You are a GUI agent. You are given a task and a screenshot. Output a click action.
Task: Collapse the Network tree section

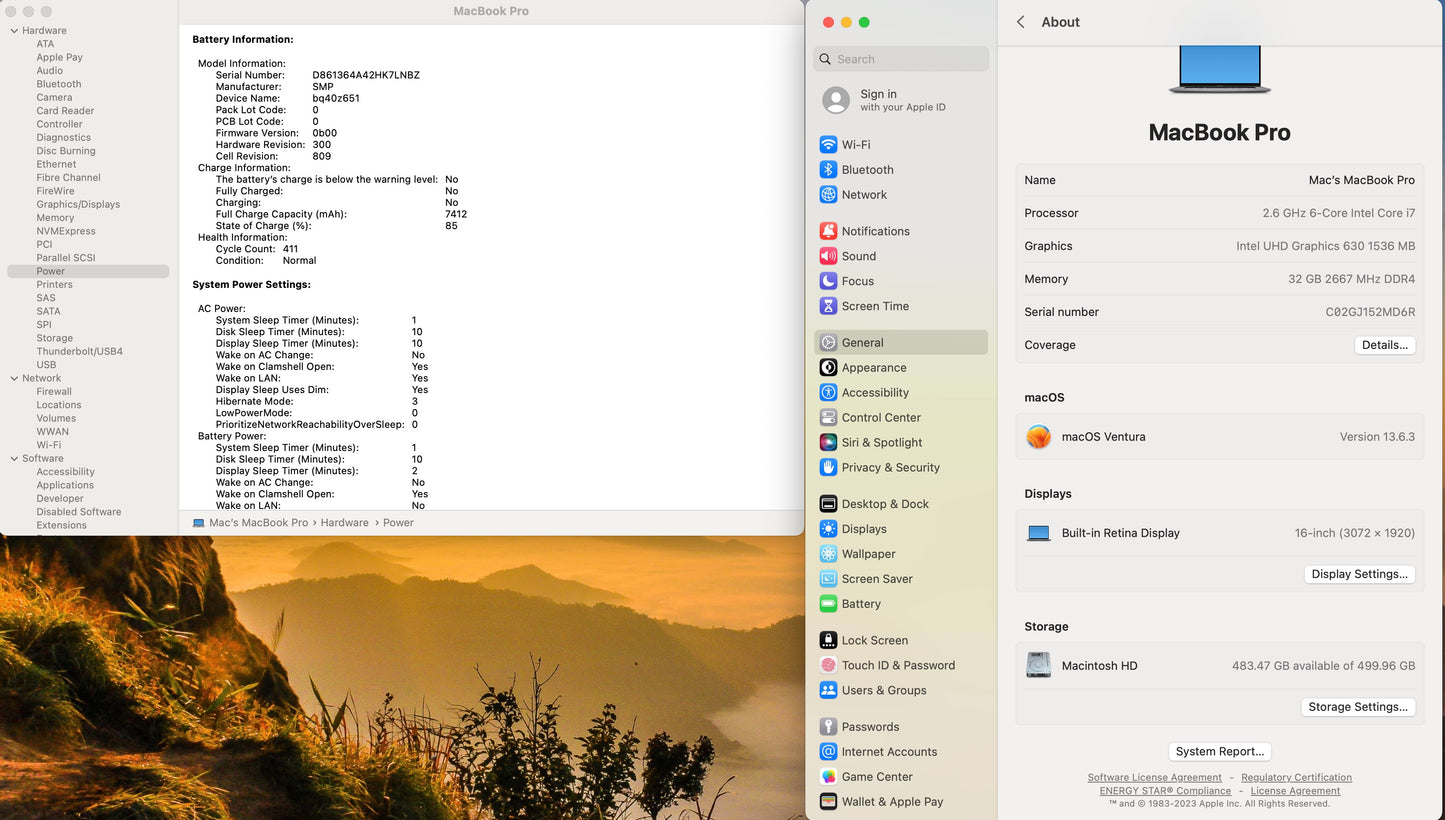pyautogui.click(x=14, y=378)
